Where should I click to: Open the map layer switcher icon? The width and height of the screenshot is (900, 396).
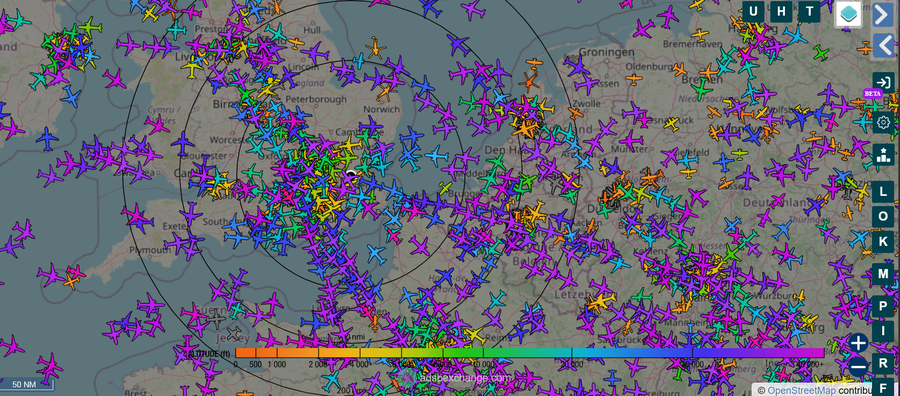click(x=848, y=13)
